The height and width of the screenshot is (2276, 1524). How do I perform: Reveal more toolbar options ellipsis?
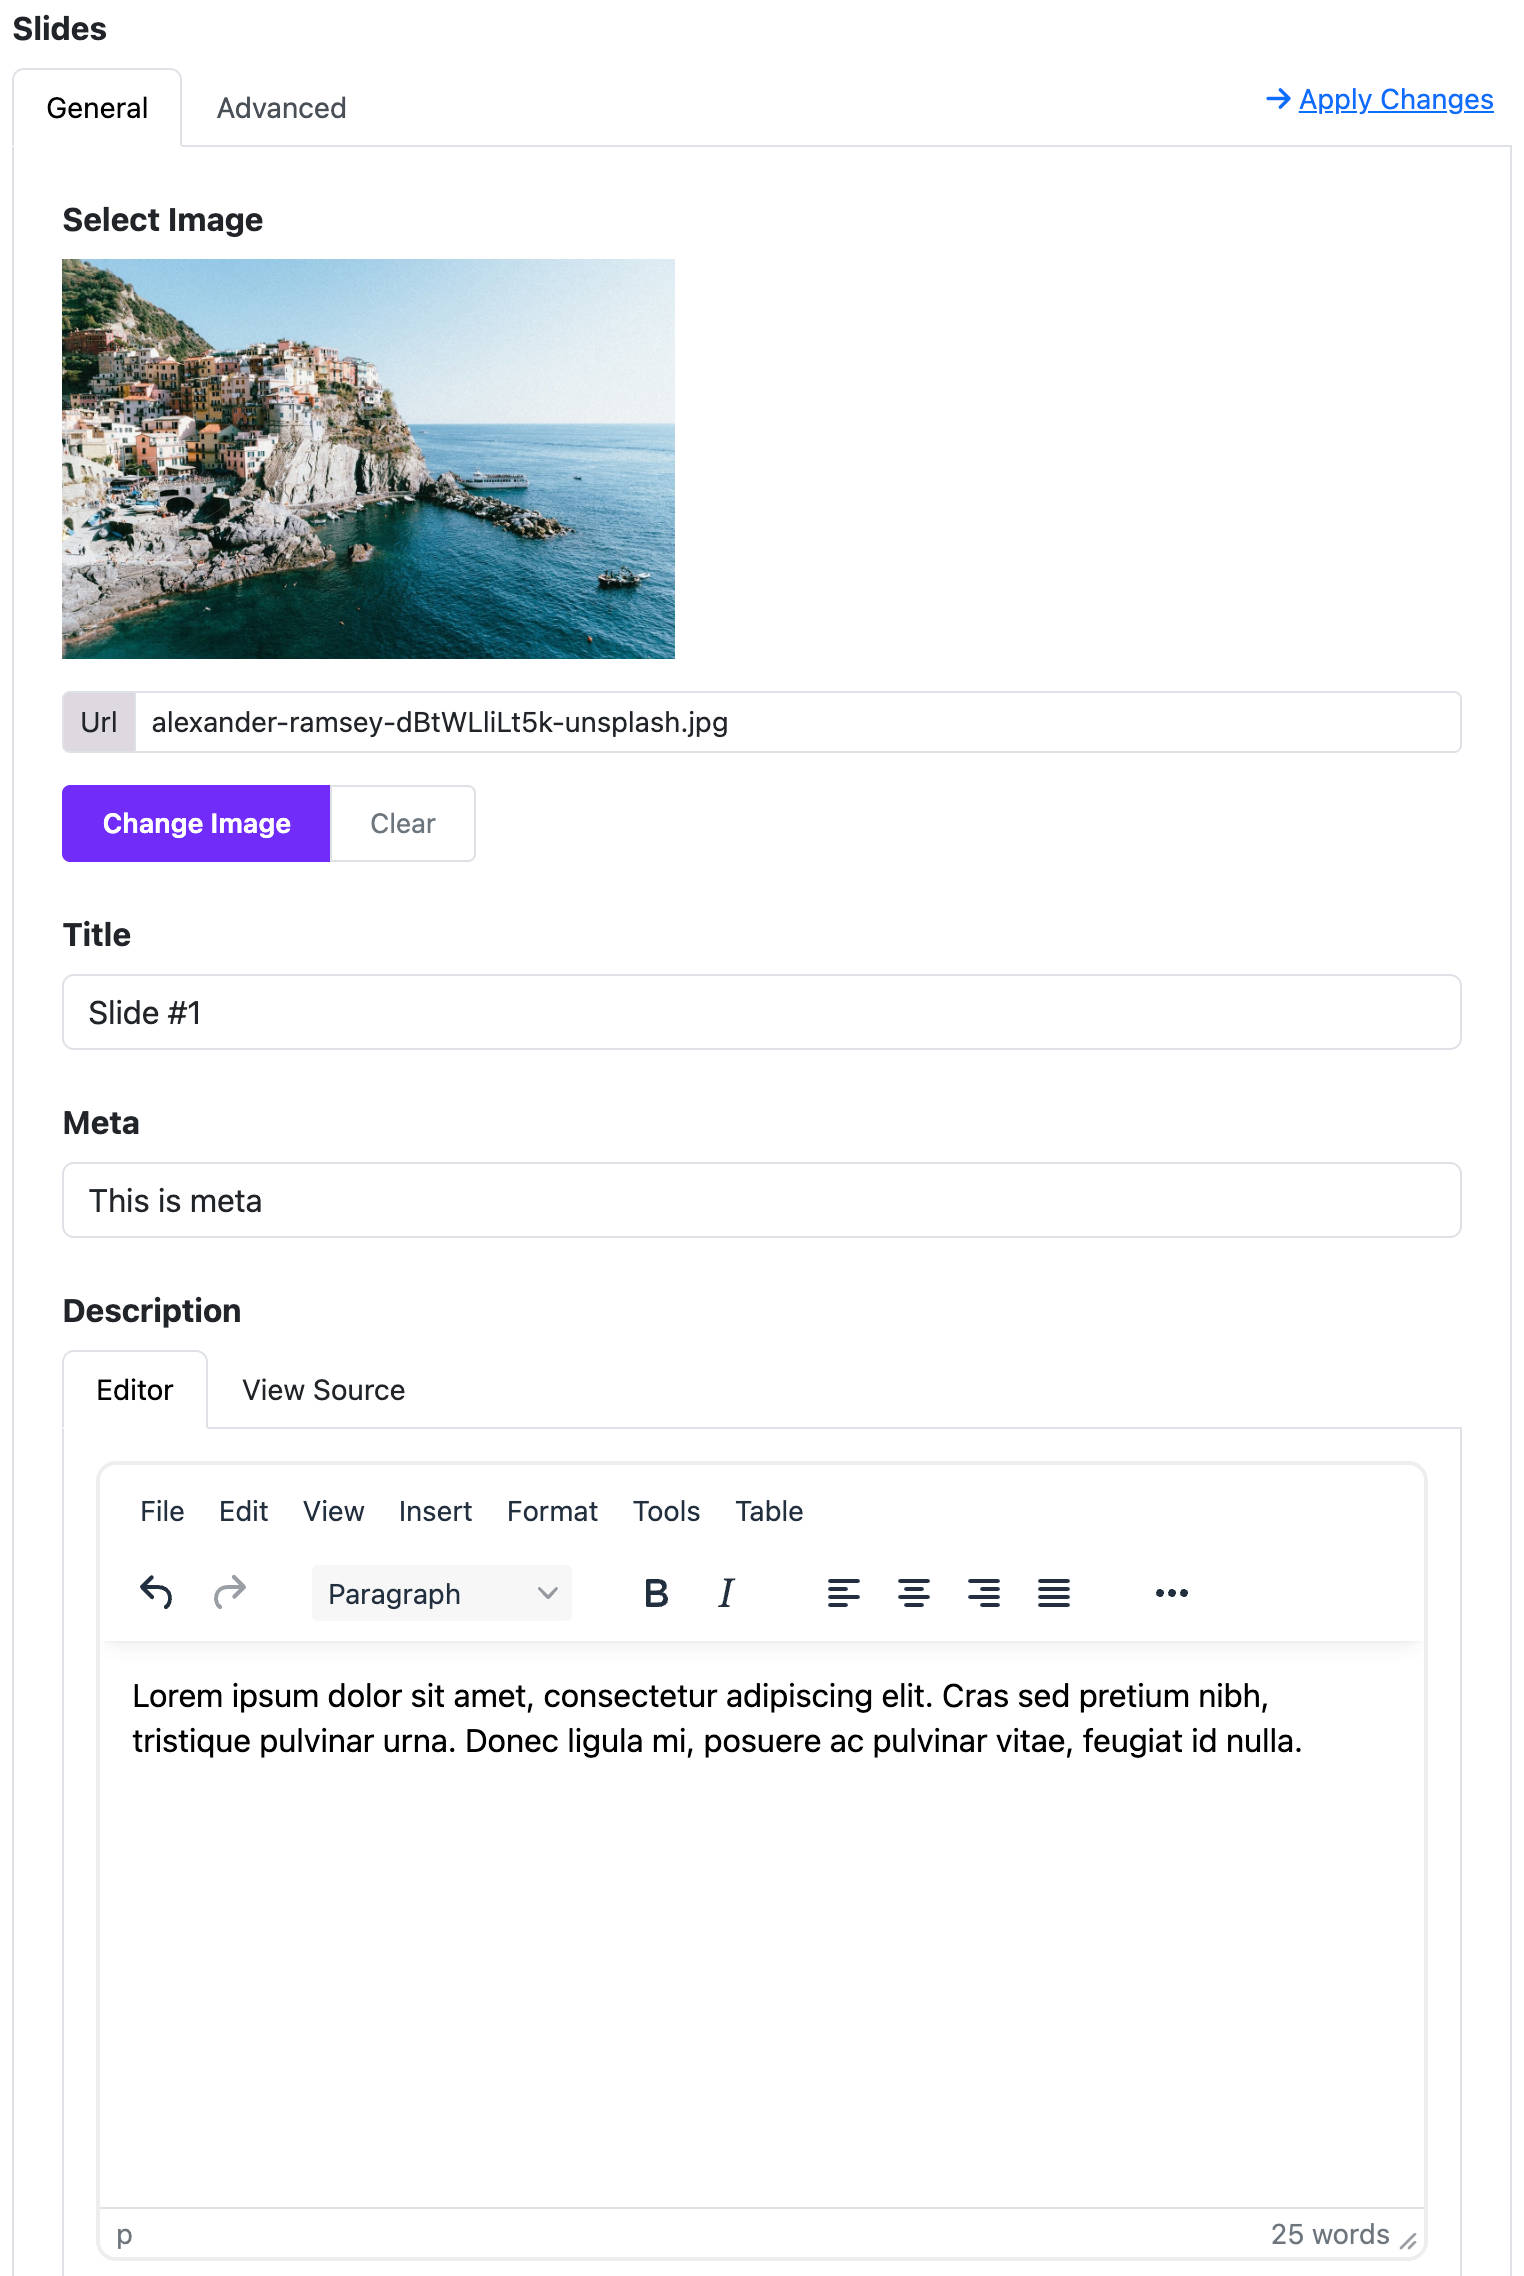click(x=1171, y=1592)
